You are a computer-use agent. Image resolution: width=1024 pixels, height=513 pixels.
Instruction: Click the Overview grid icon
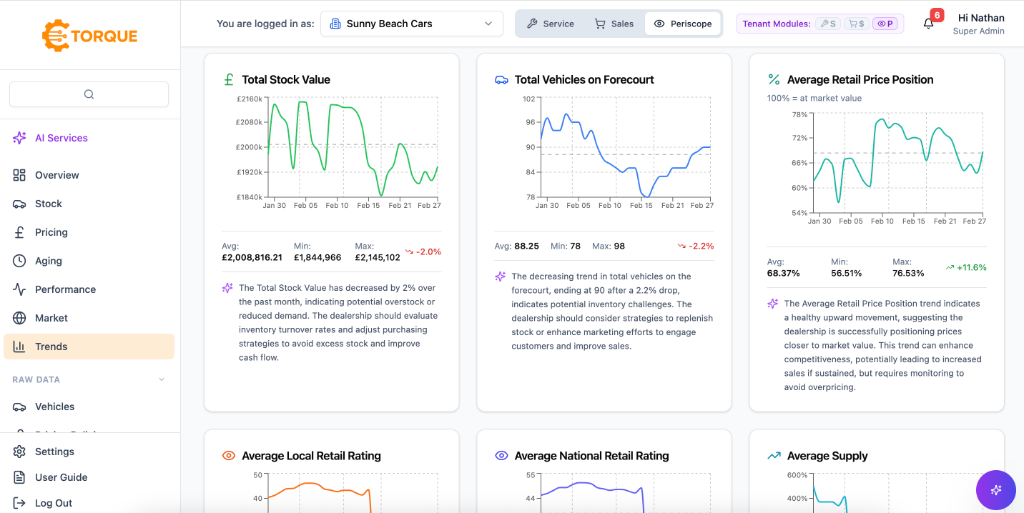pos(19,175)
